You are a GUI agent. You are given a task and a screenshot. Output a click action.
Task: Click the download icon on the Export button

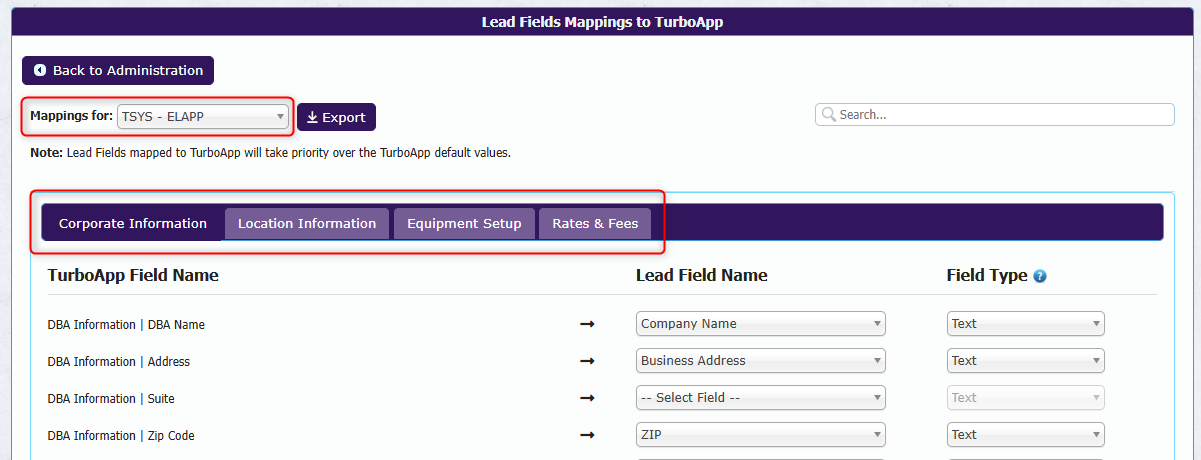pos(312,118)
